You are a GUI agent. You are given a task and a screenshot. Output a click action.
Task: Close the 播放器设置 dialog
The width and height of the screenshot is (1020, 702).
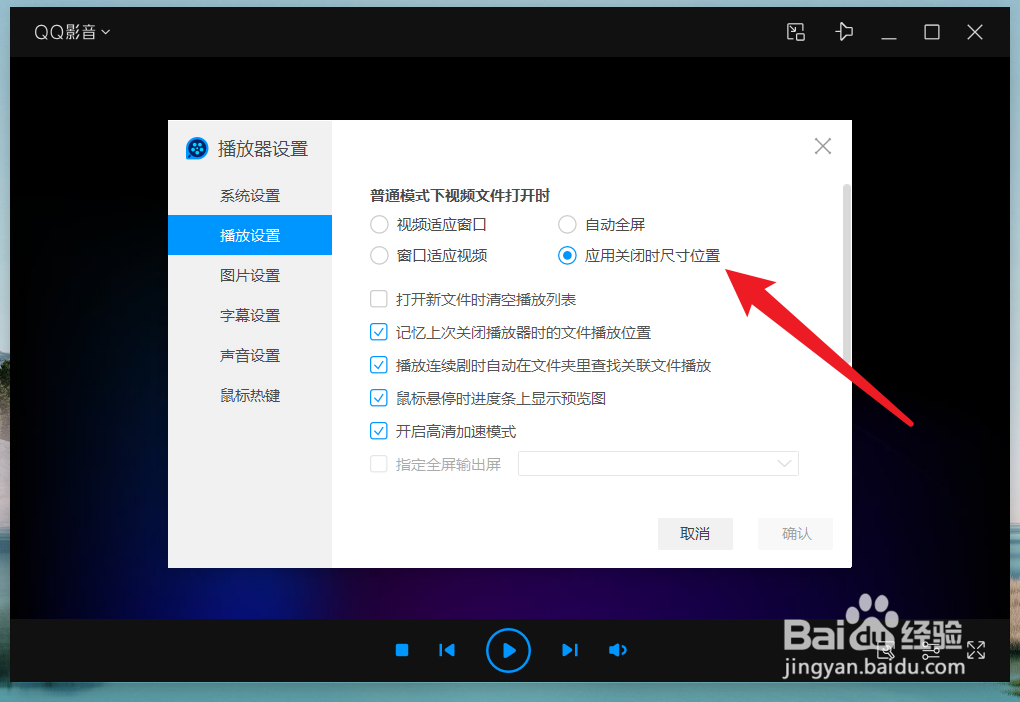click(x=823, y=146)
